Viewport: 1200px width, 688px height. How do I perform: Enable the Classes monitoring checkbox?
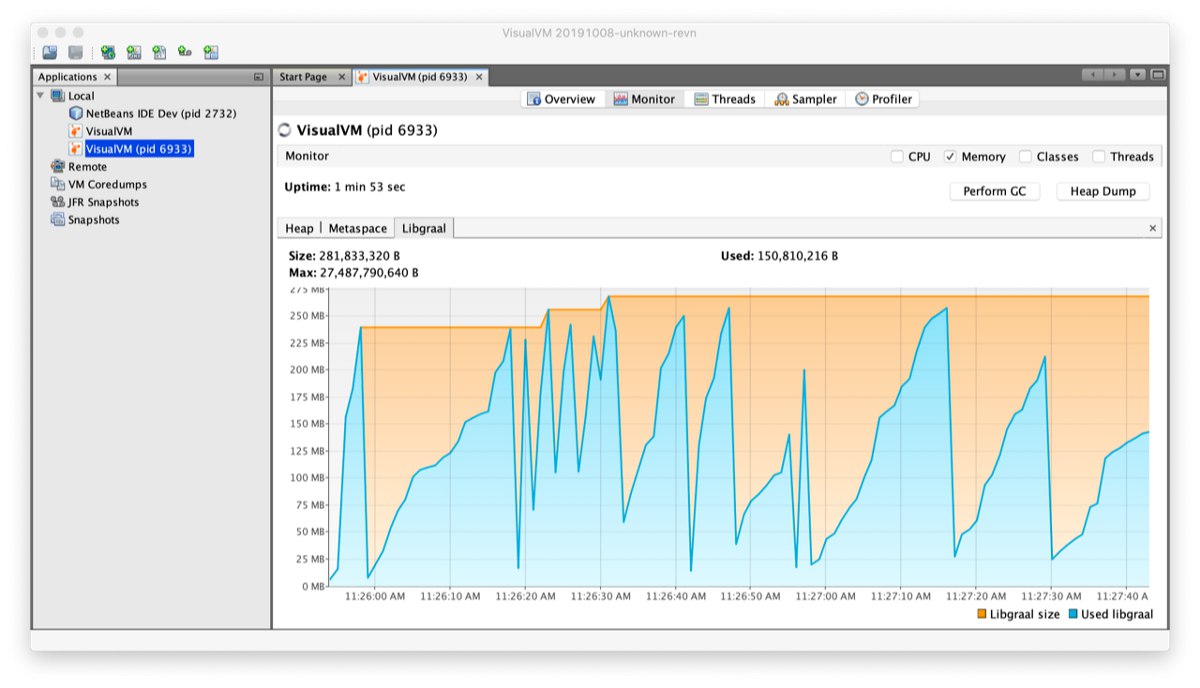(x=1025, y=156)
